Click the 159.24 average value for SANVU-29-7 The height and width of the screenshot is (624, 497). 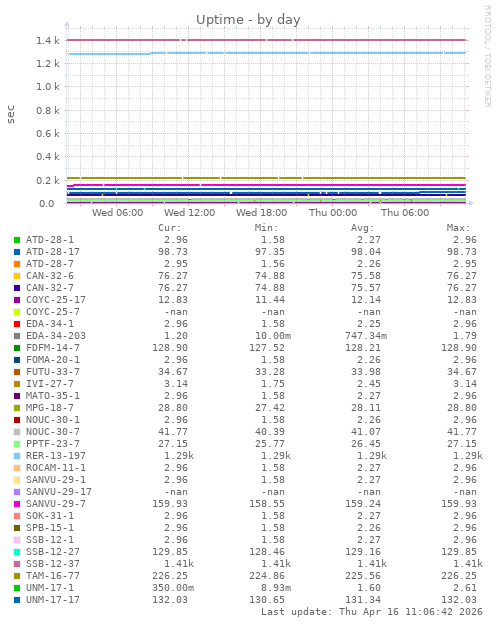coord(363,504)
